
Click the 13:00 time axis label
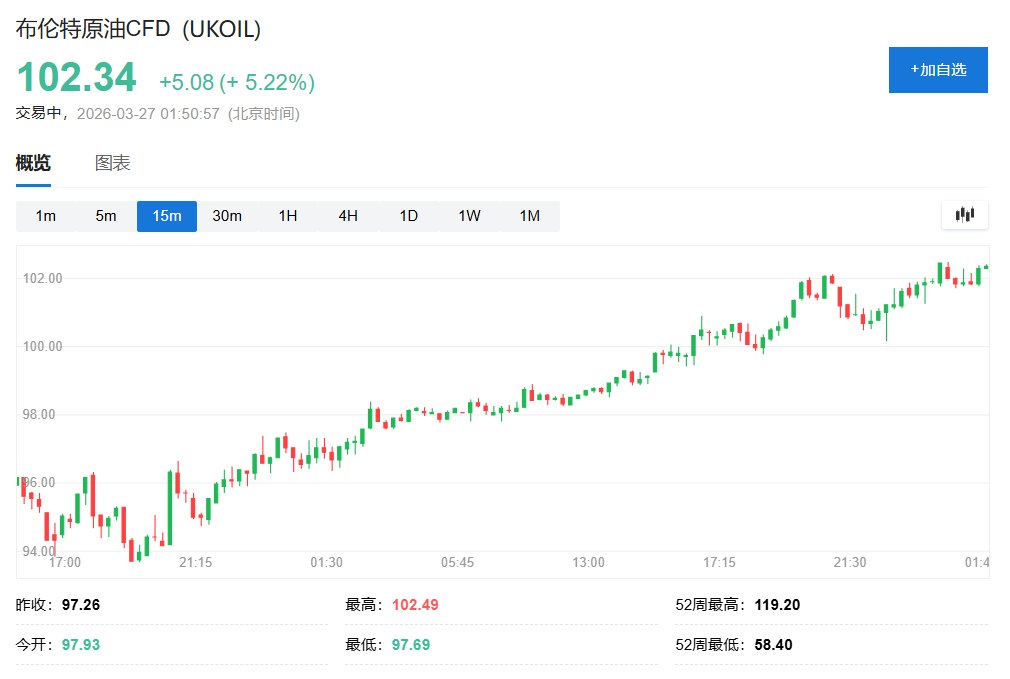[588, 563]
